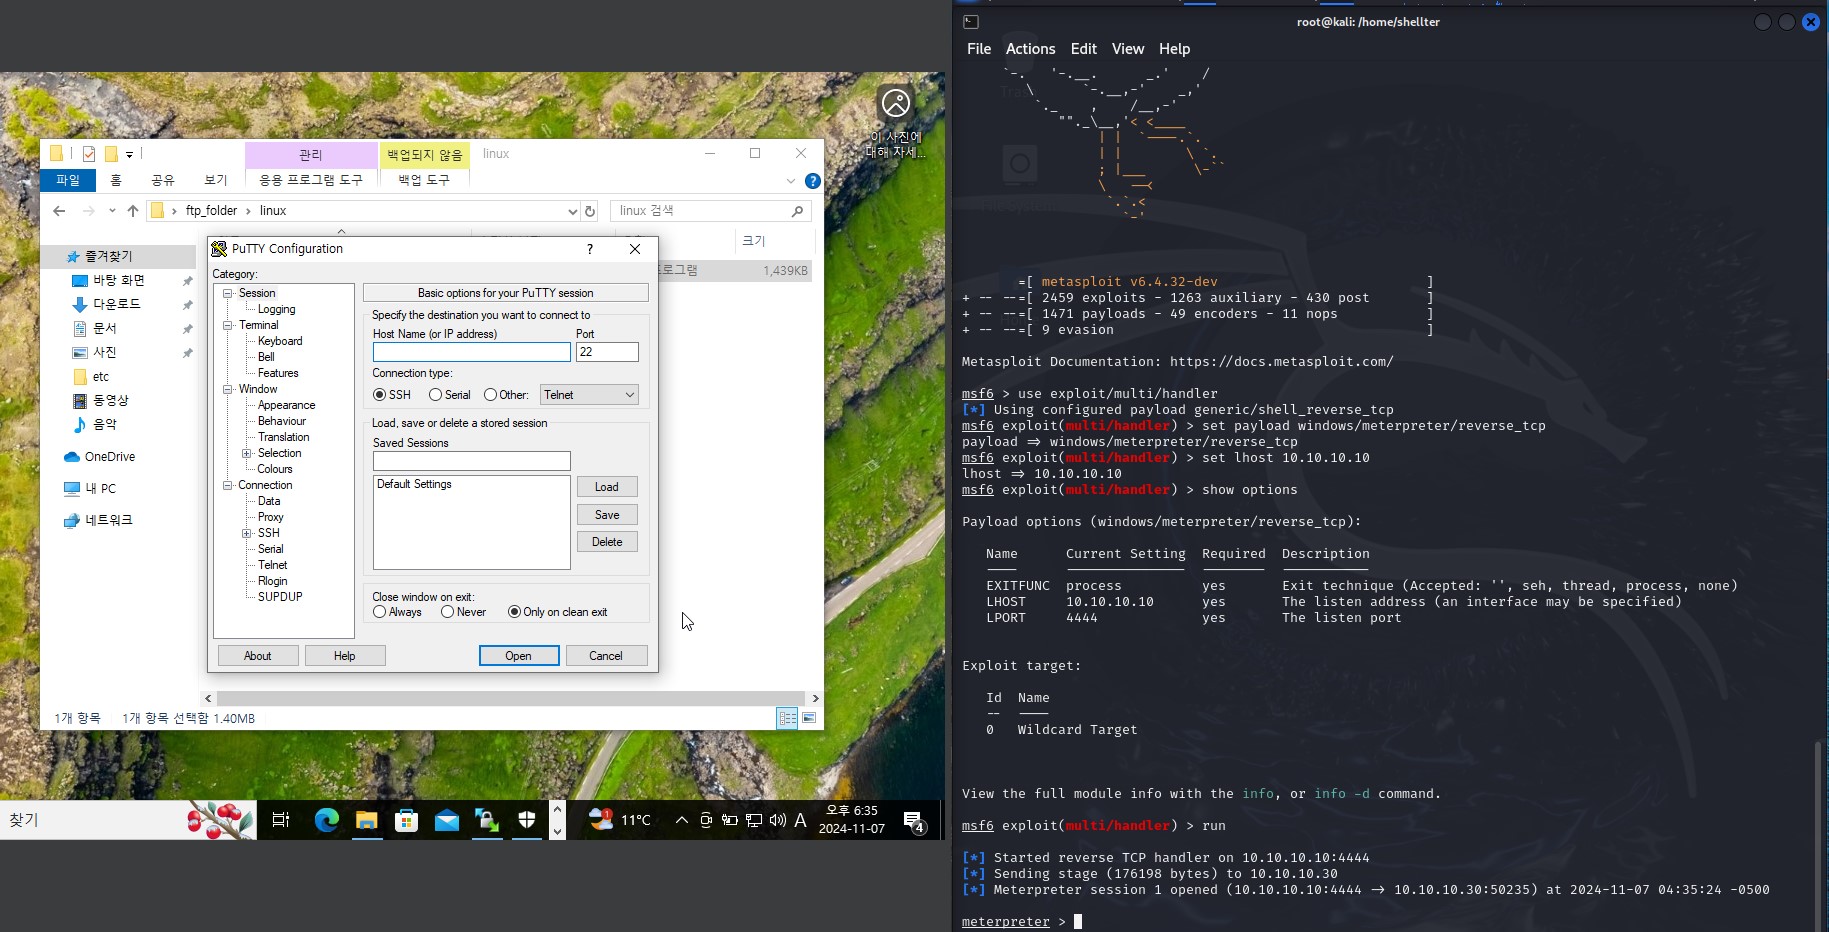
Task: Open the 홈 ribbon tab
Action: tap(115, 180)
